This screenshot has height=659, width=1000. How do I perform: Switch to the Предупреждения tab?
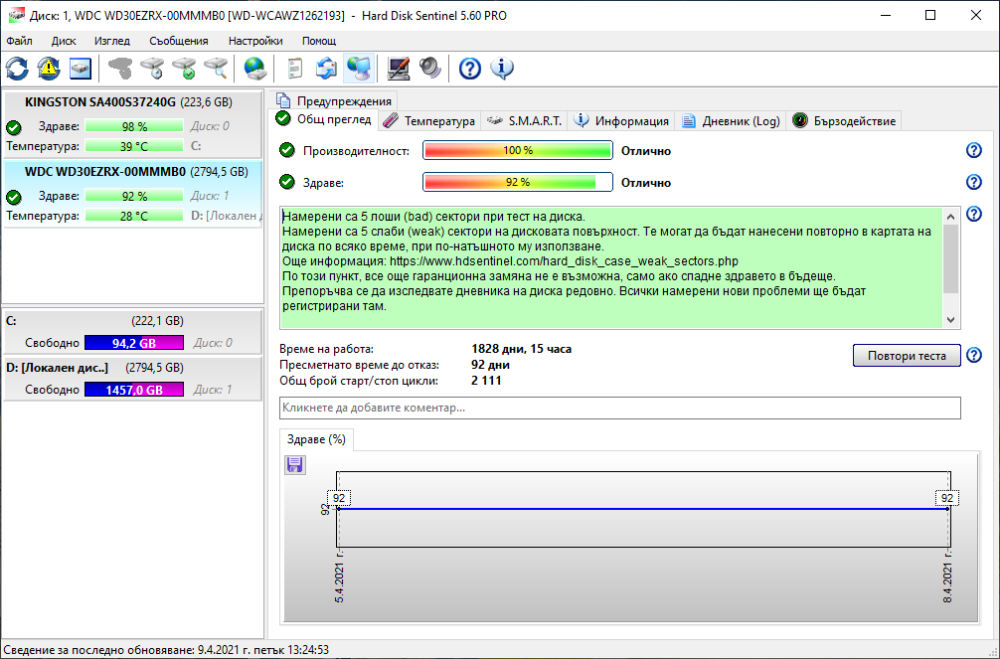pos(334,101)
